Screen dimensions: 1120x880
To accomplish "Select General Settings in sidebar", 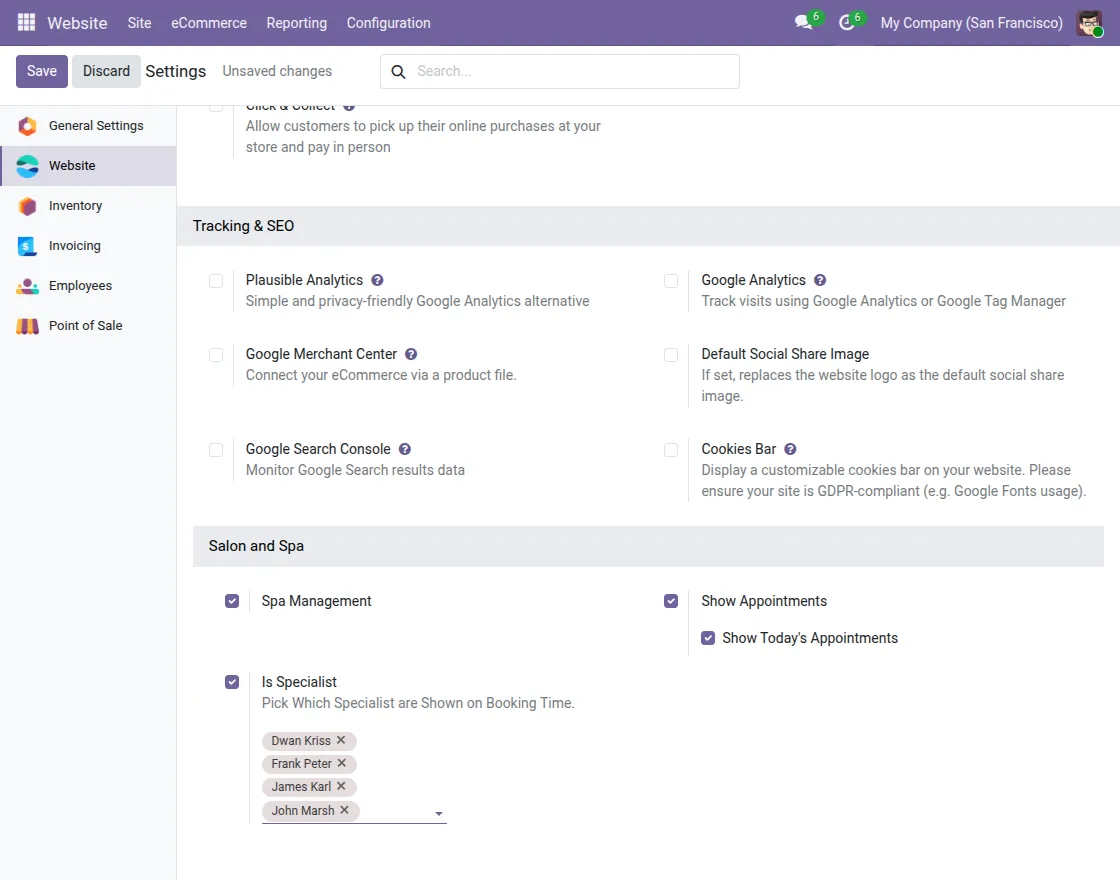I will (x=88, y=126).
